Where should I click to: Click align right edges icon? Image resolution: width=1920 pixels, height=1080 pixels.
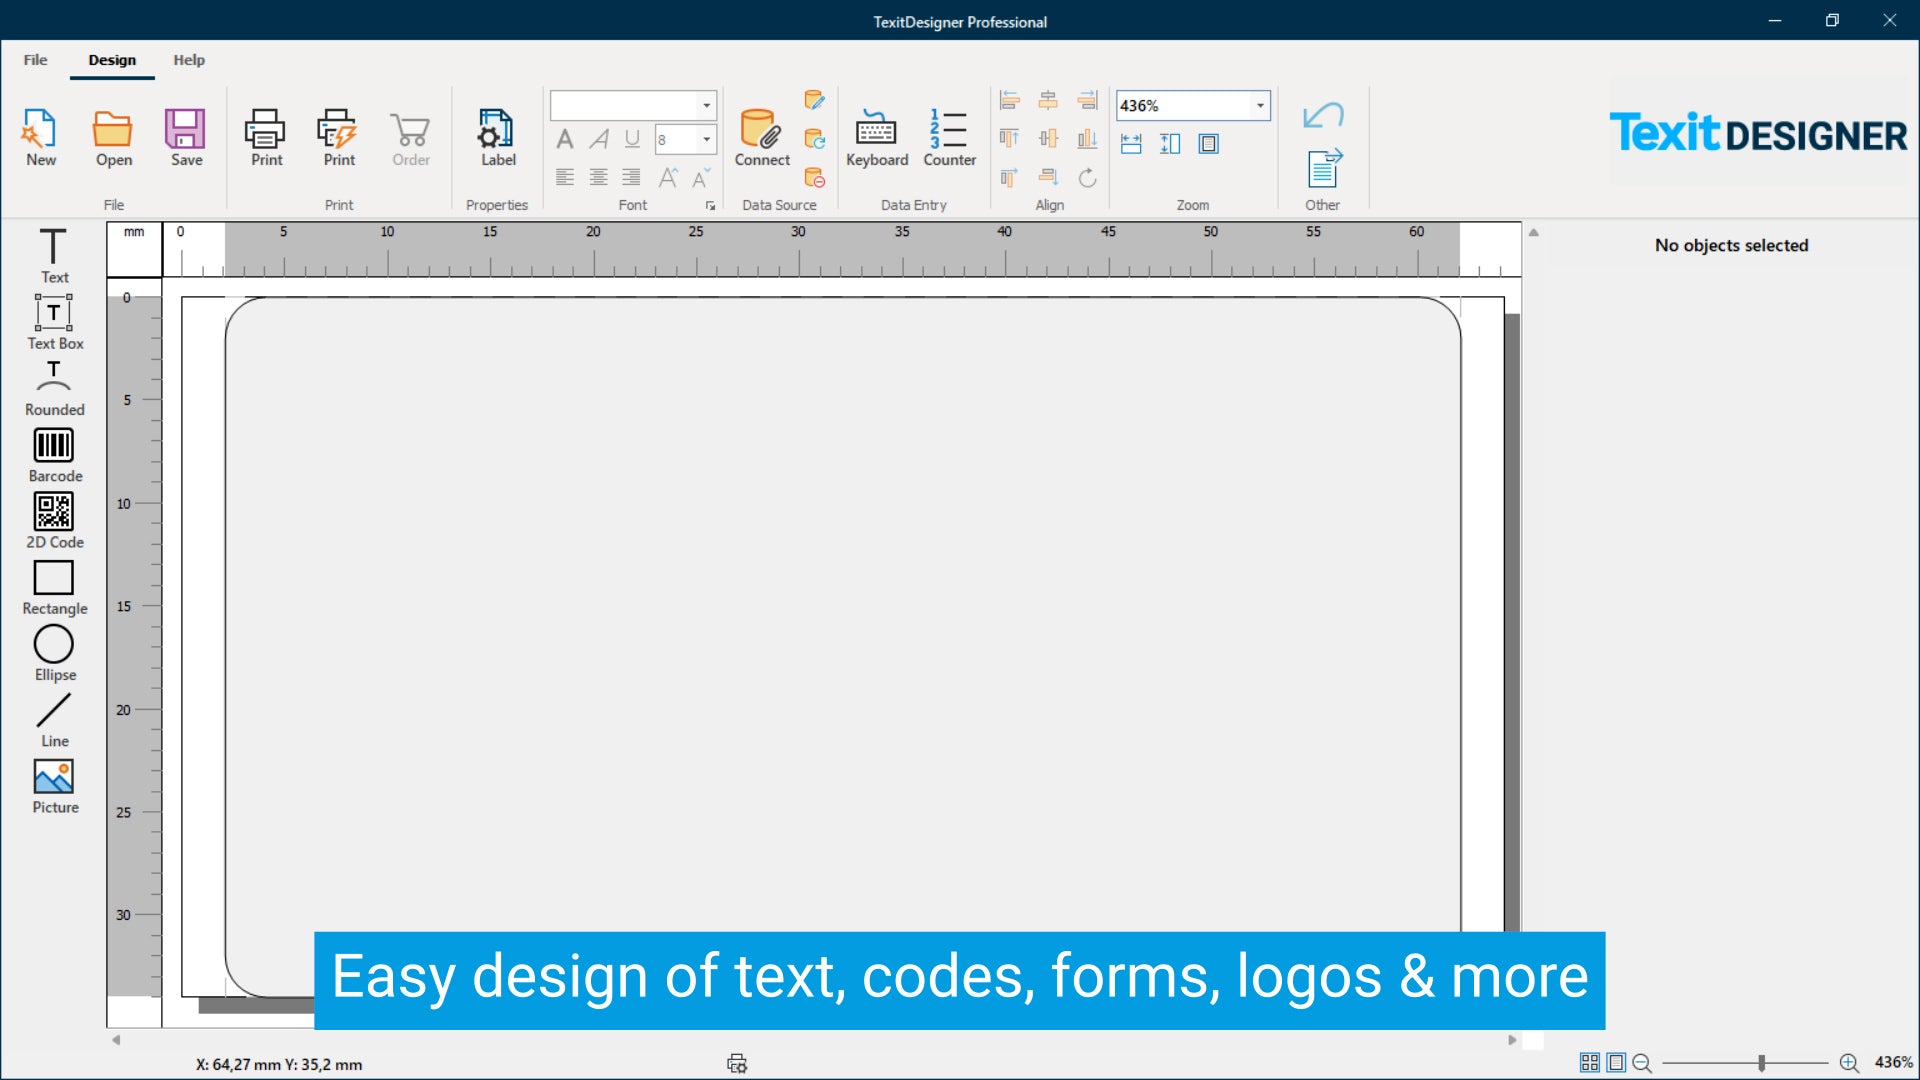click(x=1087, y=100)
